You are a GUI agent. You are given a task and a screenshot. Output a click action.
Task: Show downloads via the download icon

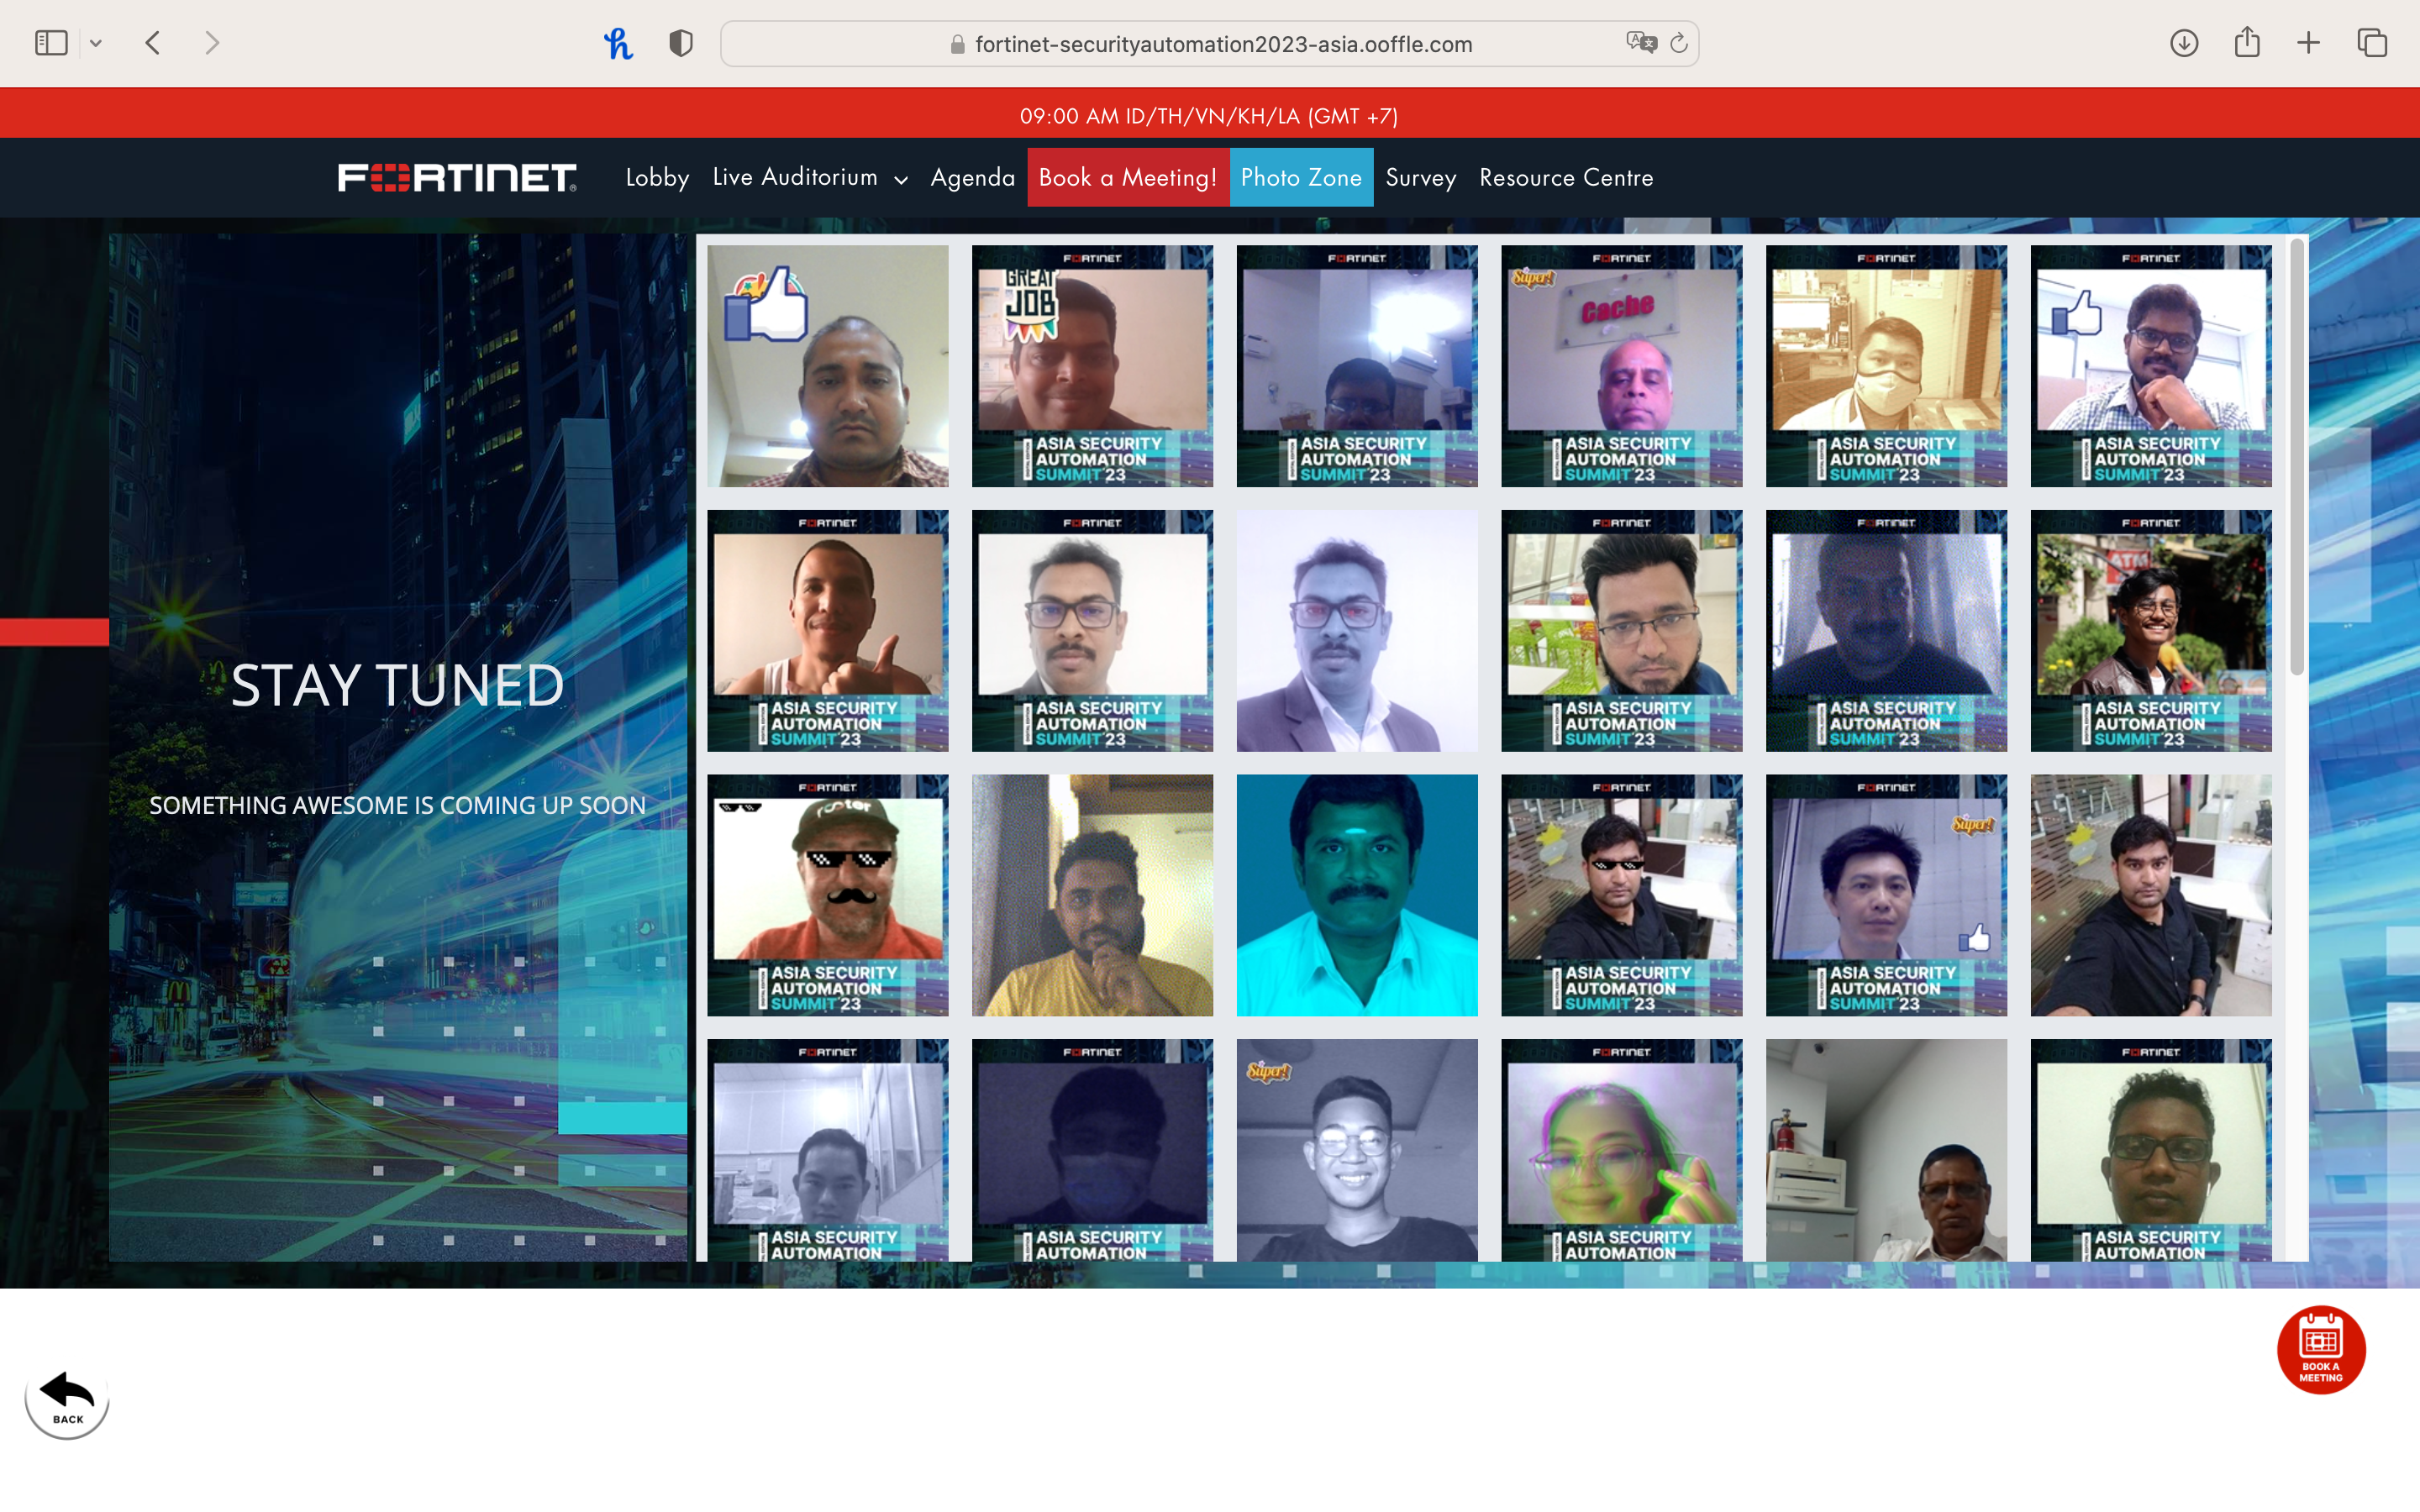click(2184, 43)
